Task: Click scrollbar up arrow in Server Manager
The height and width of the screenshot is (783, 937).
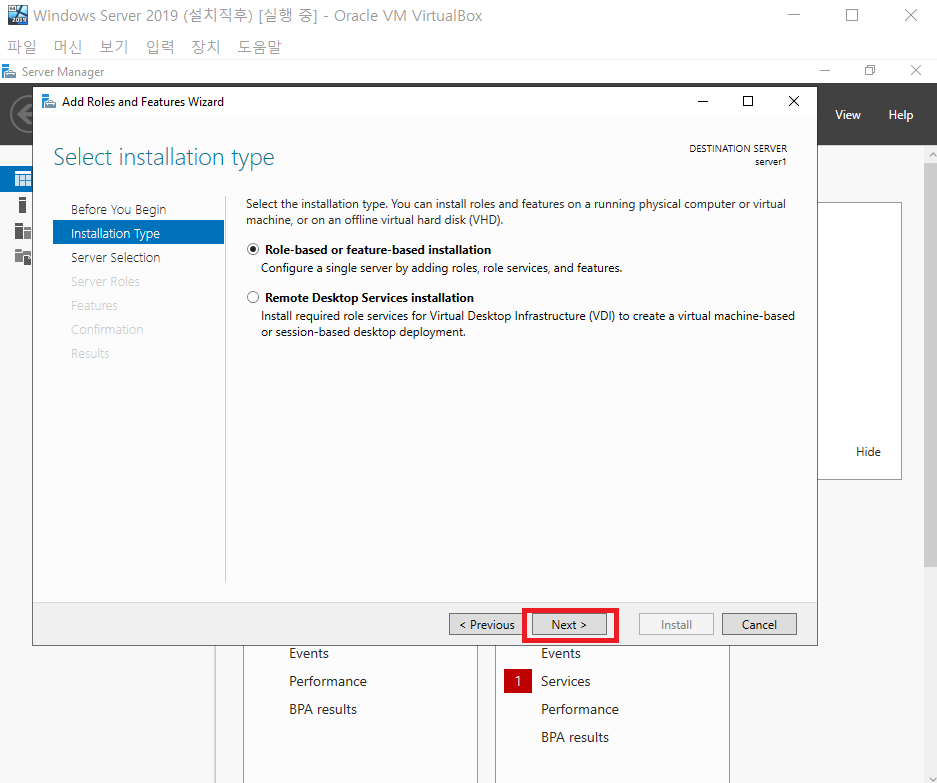Action: (932, 154)
